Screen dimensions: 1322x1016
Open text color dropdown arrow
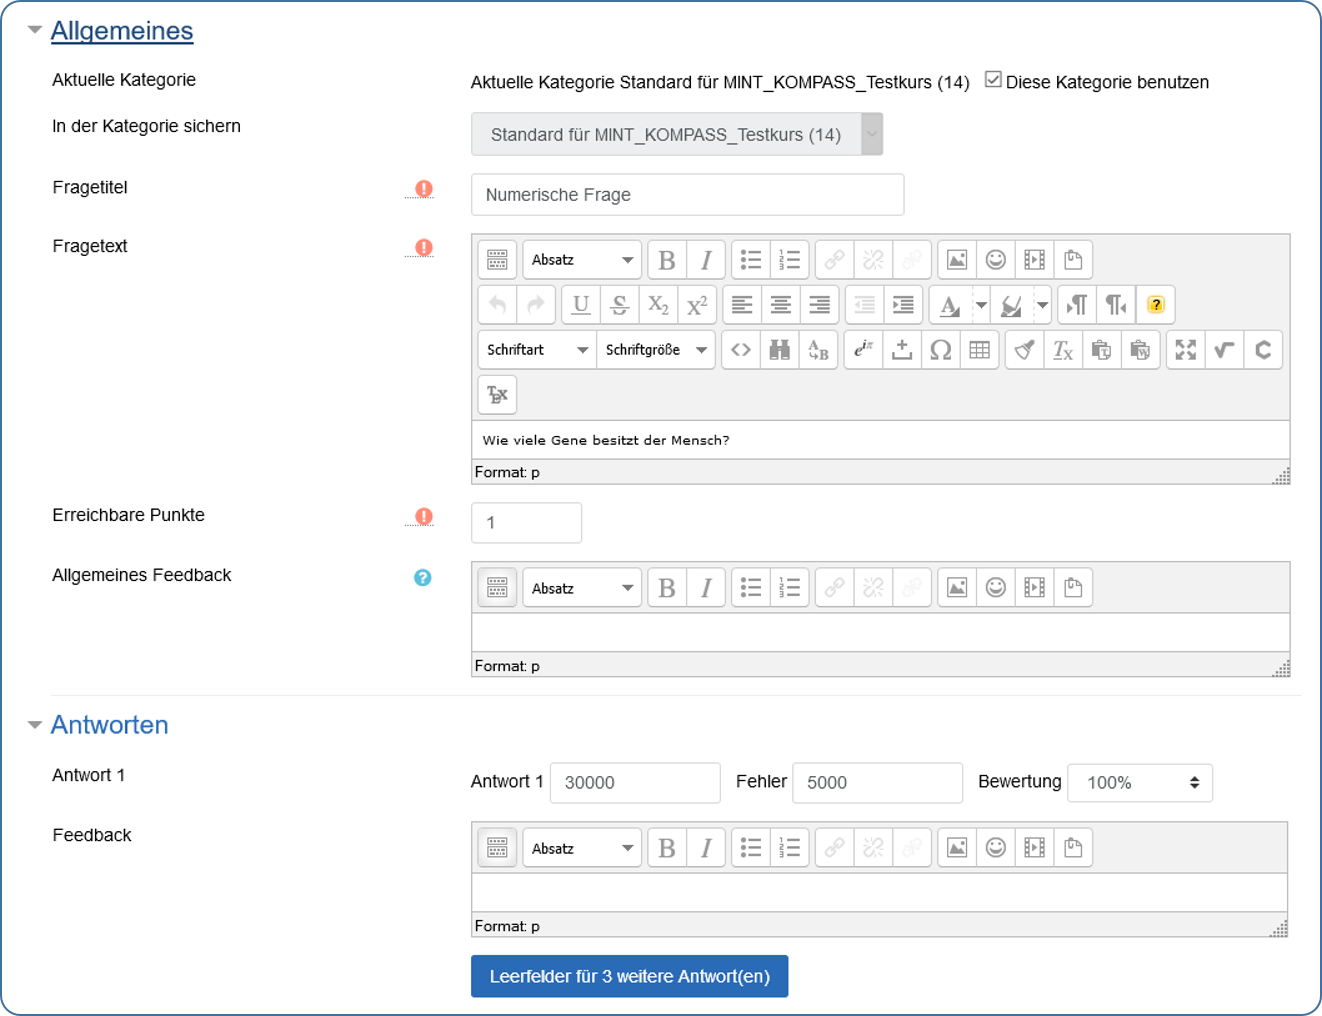click(x=982, y=305)
